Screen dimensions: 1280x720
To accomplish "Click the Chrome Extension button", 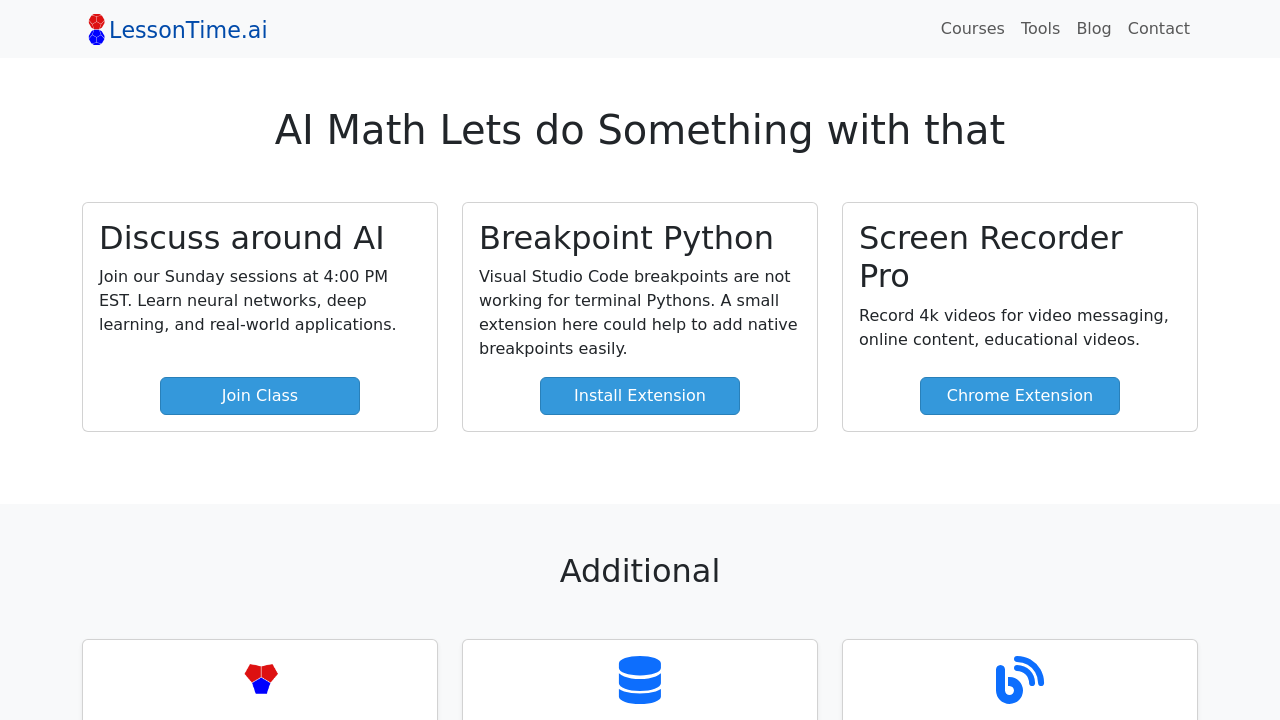I will tap(1020, 395).
